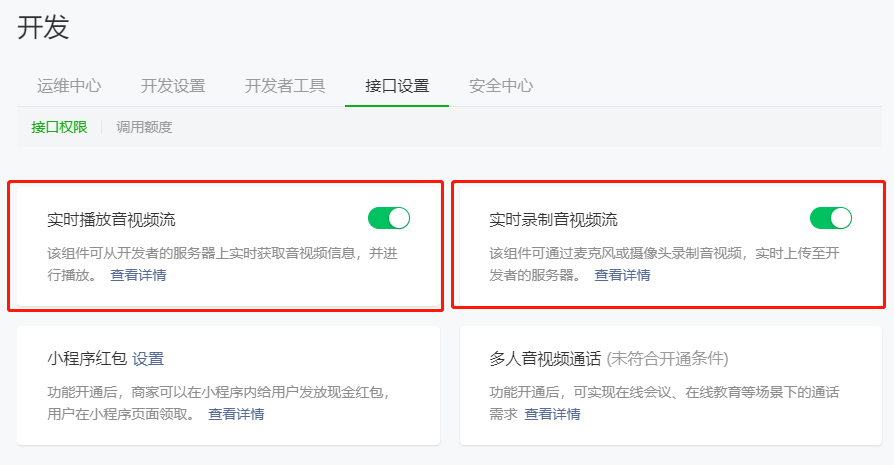Click the 开发 page heading

pyautogui.click(x=43, y=27)
